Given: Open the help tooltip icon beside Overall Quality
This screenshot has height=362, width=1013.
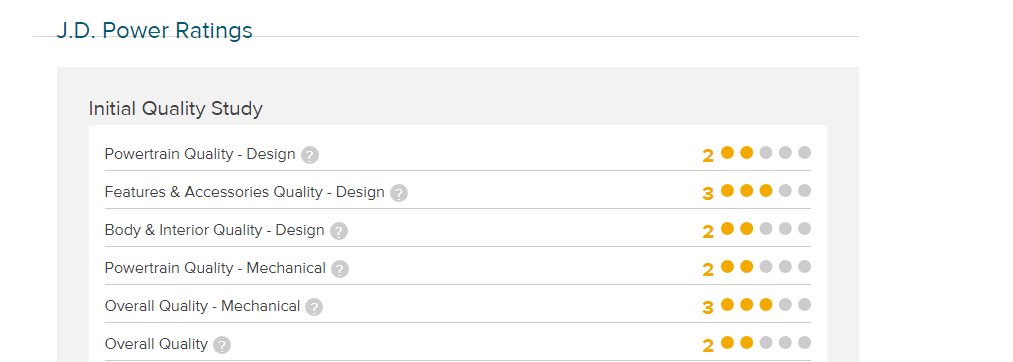Looking at the screenshot, I should [222, 345].
